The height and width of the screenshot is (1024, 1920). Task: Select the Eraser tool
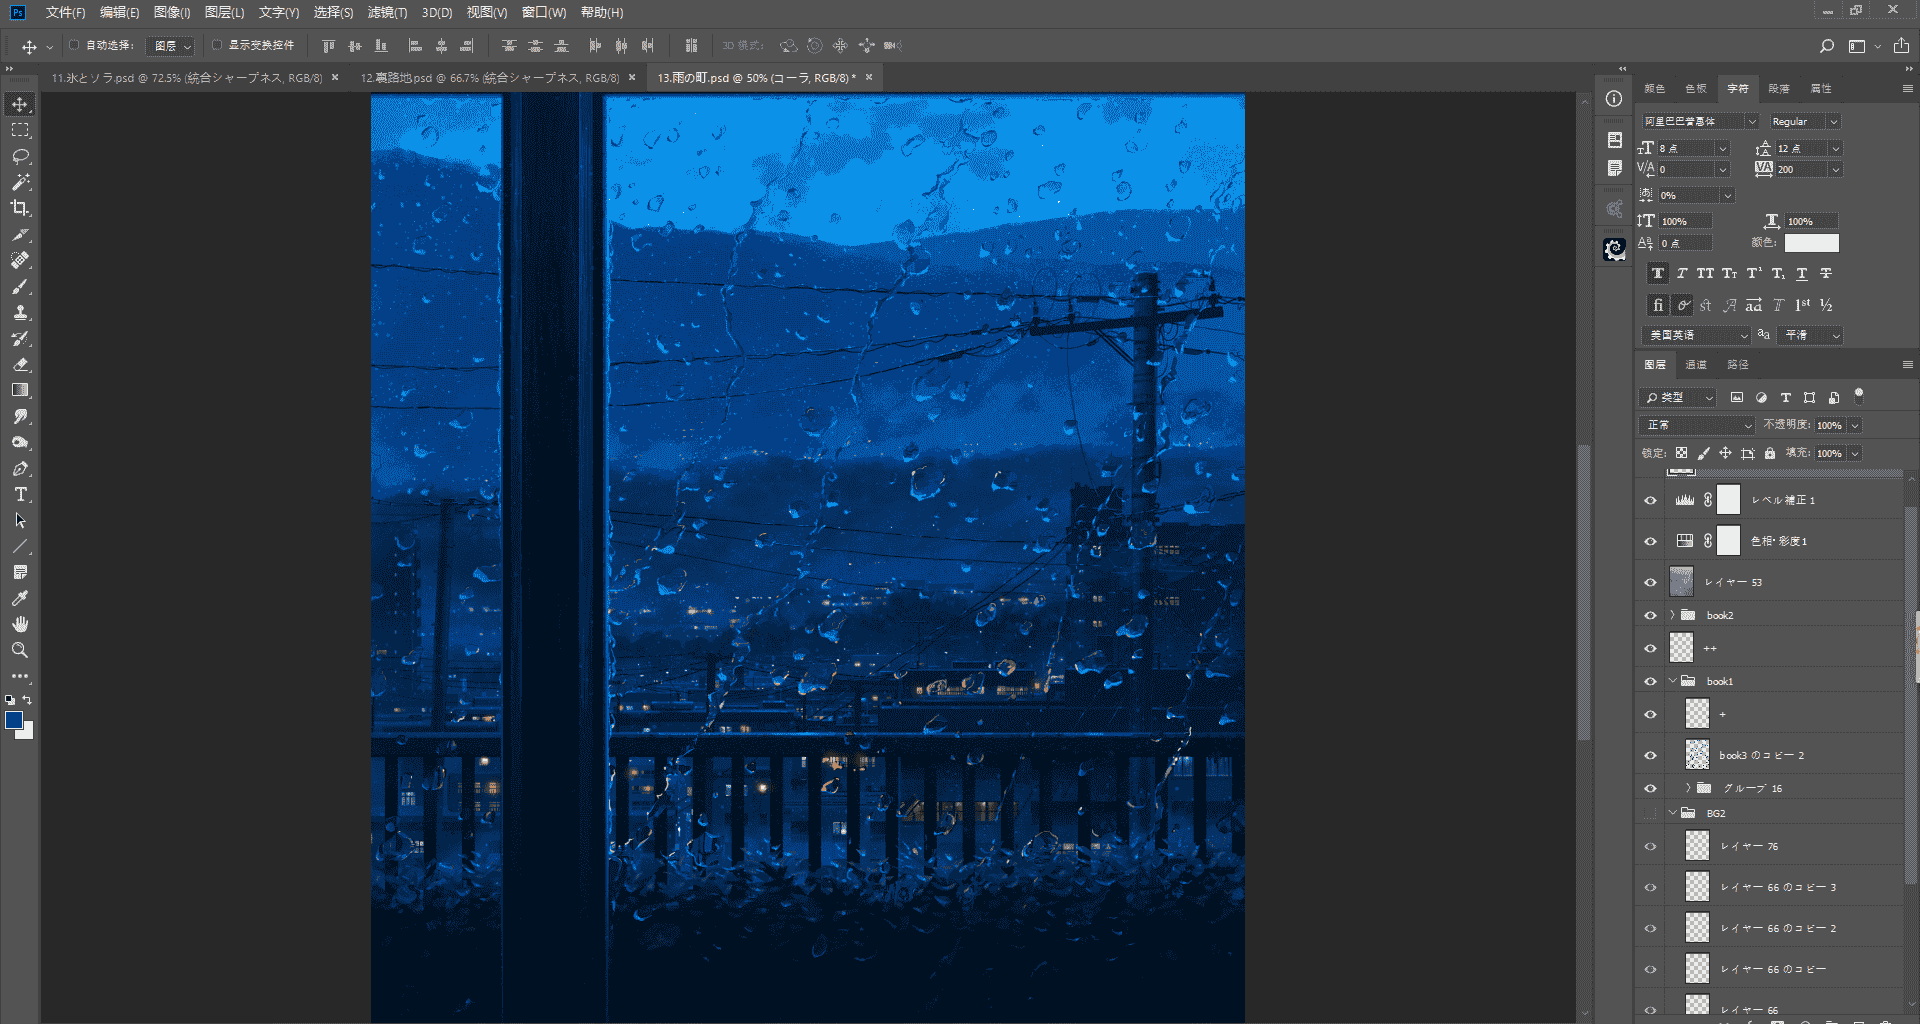point(20,364)
